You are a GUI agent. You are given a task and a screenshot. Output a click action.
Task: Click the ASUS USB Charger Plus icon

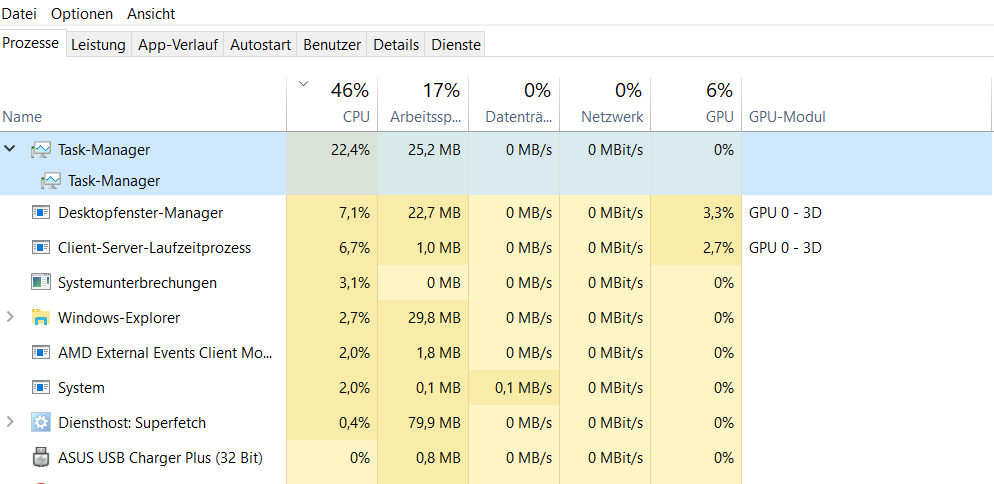[41, 458]
